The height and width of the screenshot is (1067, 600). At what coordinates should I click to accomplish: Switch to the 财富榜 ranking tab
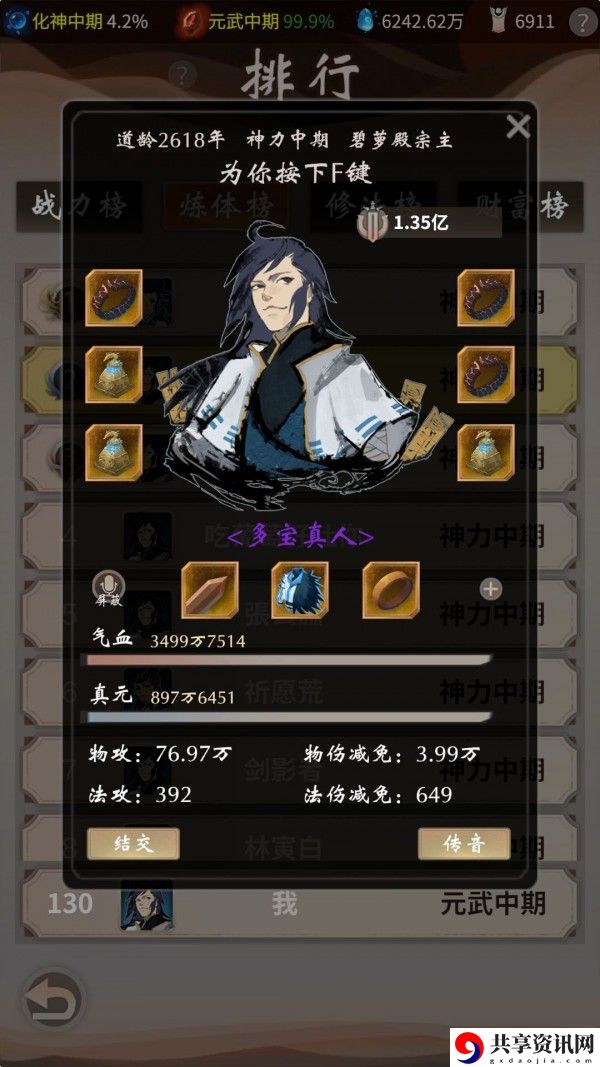(520, 206)
